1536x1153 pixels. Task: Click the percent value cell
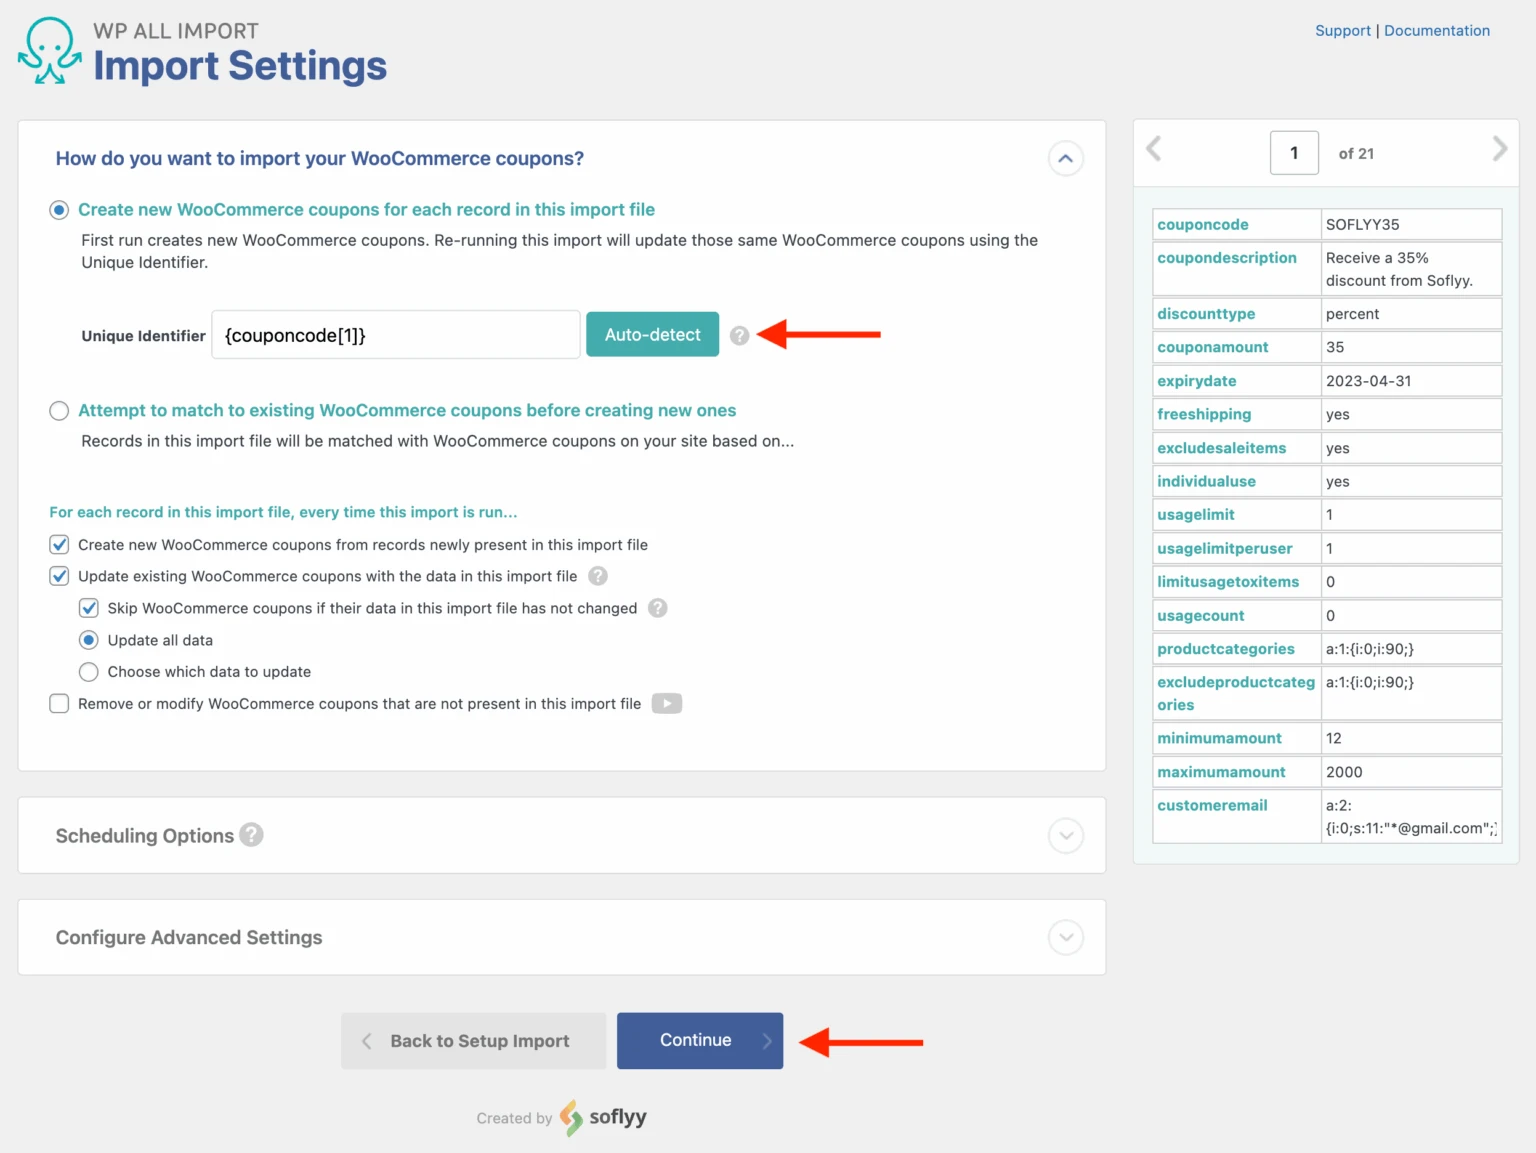click(x=1411, y=314)
